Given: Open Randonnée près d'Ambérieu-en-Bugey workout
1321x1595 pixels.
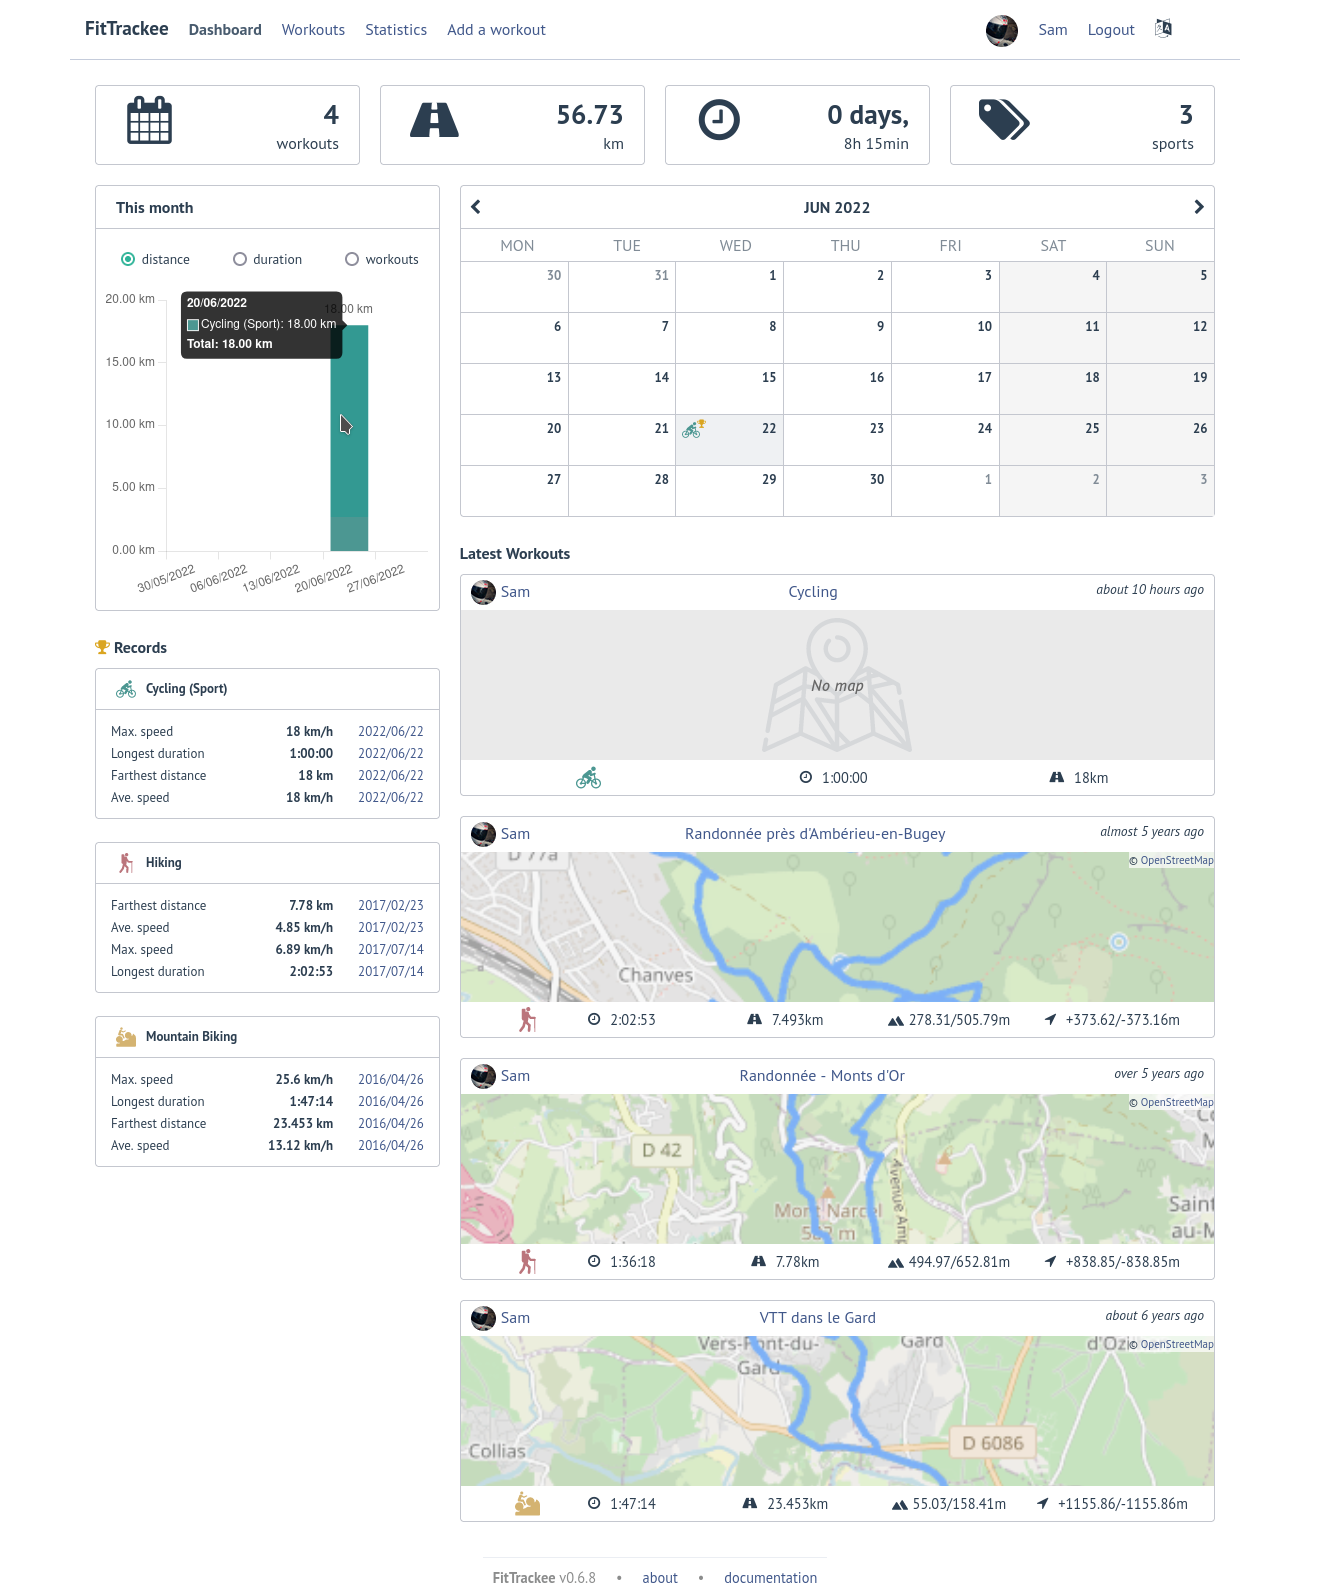Looking at the screenshot, I should [815, 834].
